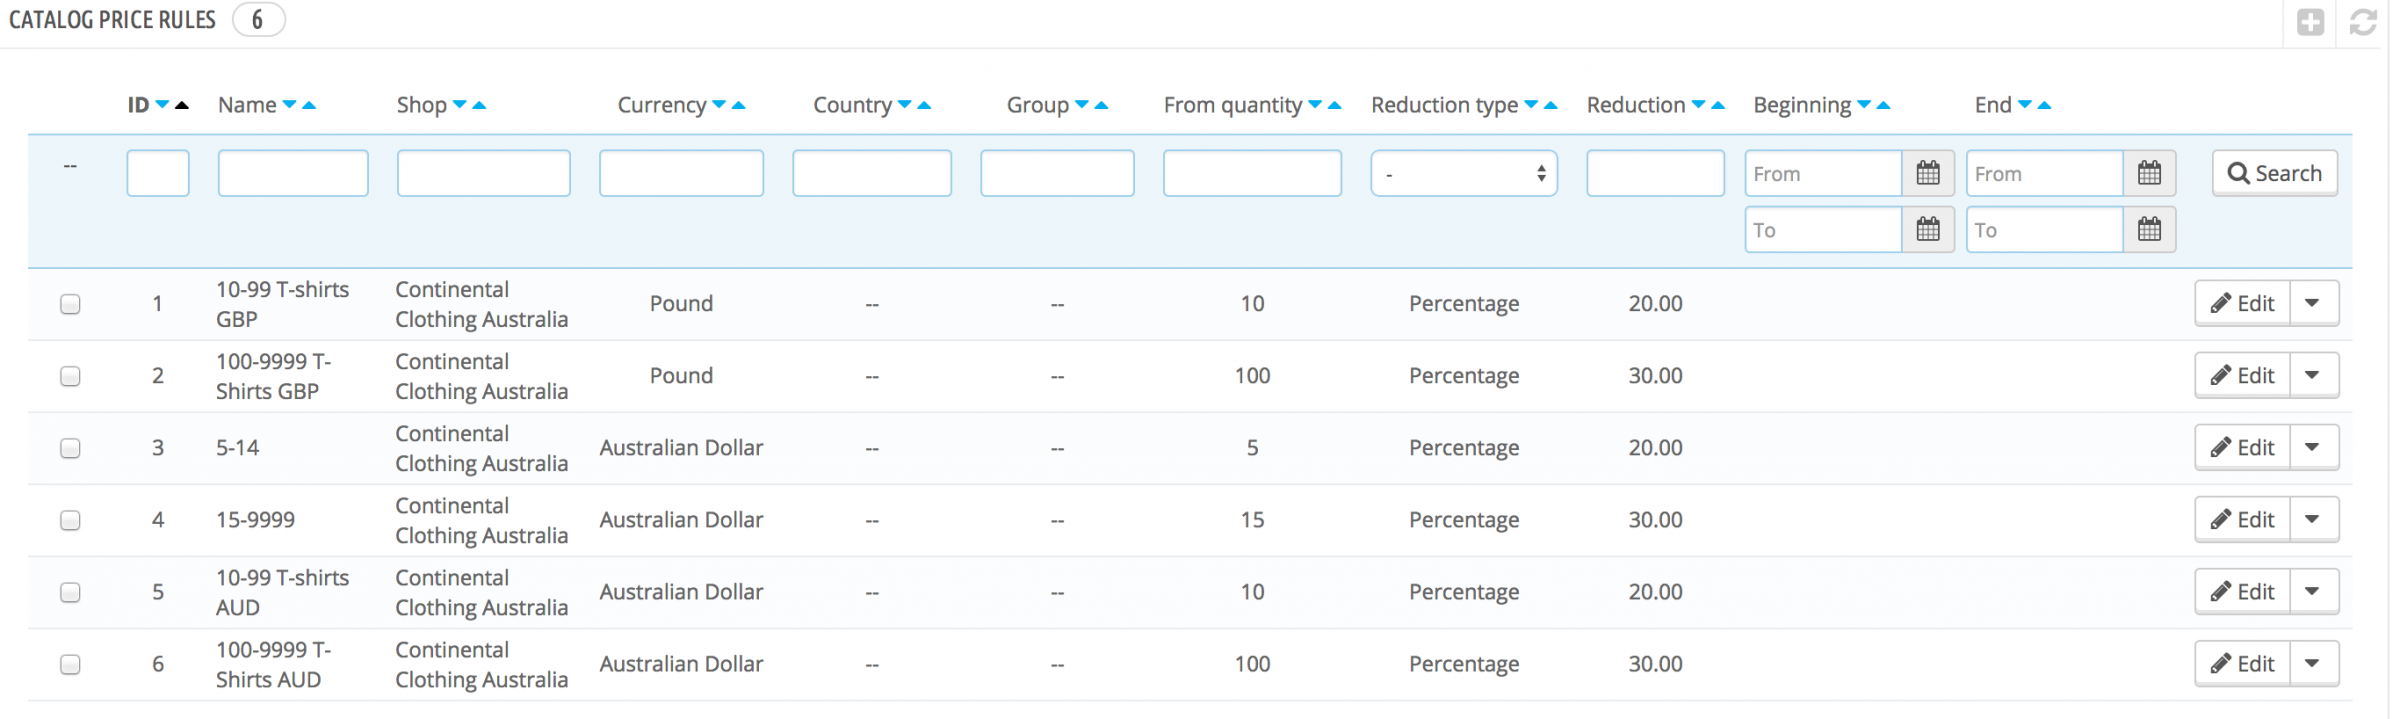Image resolution: width=2400 pixels, height=719 pixels.
Task: Click the add new price rule plus icon
Action: click(2310, 22)
